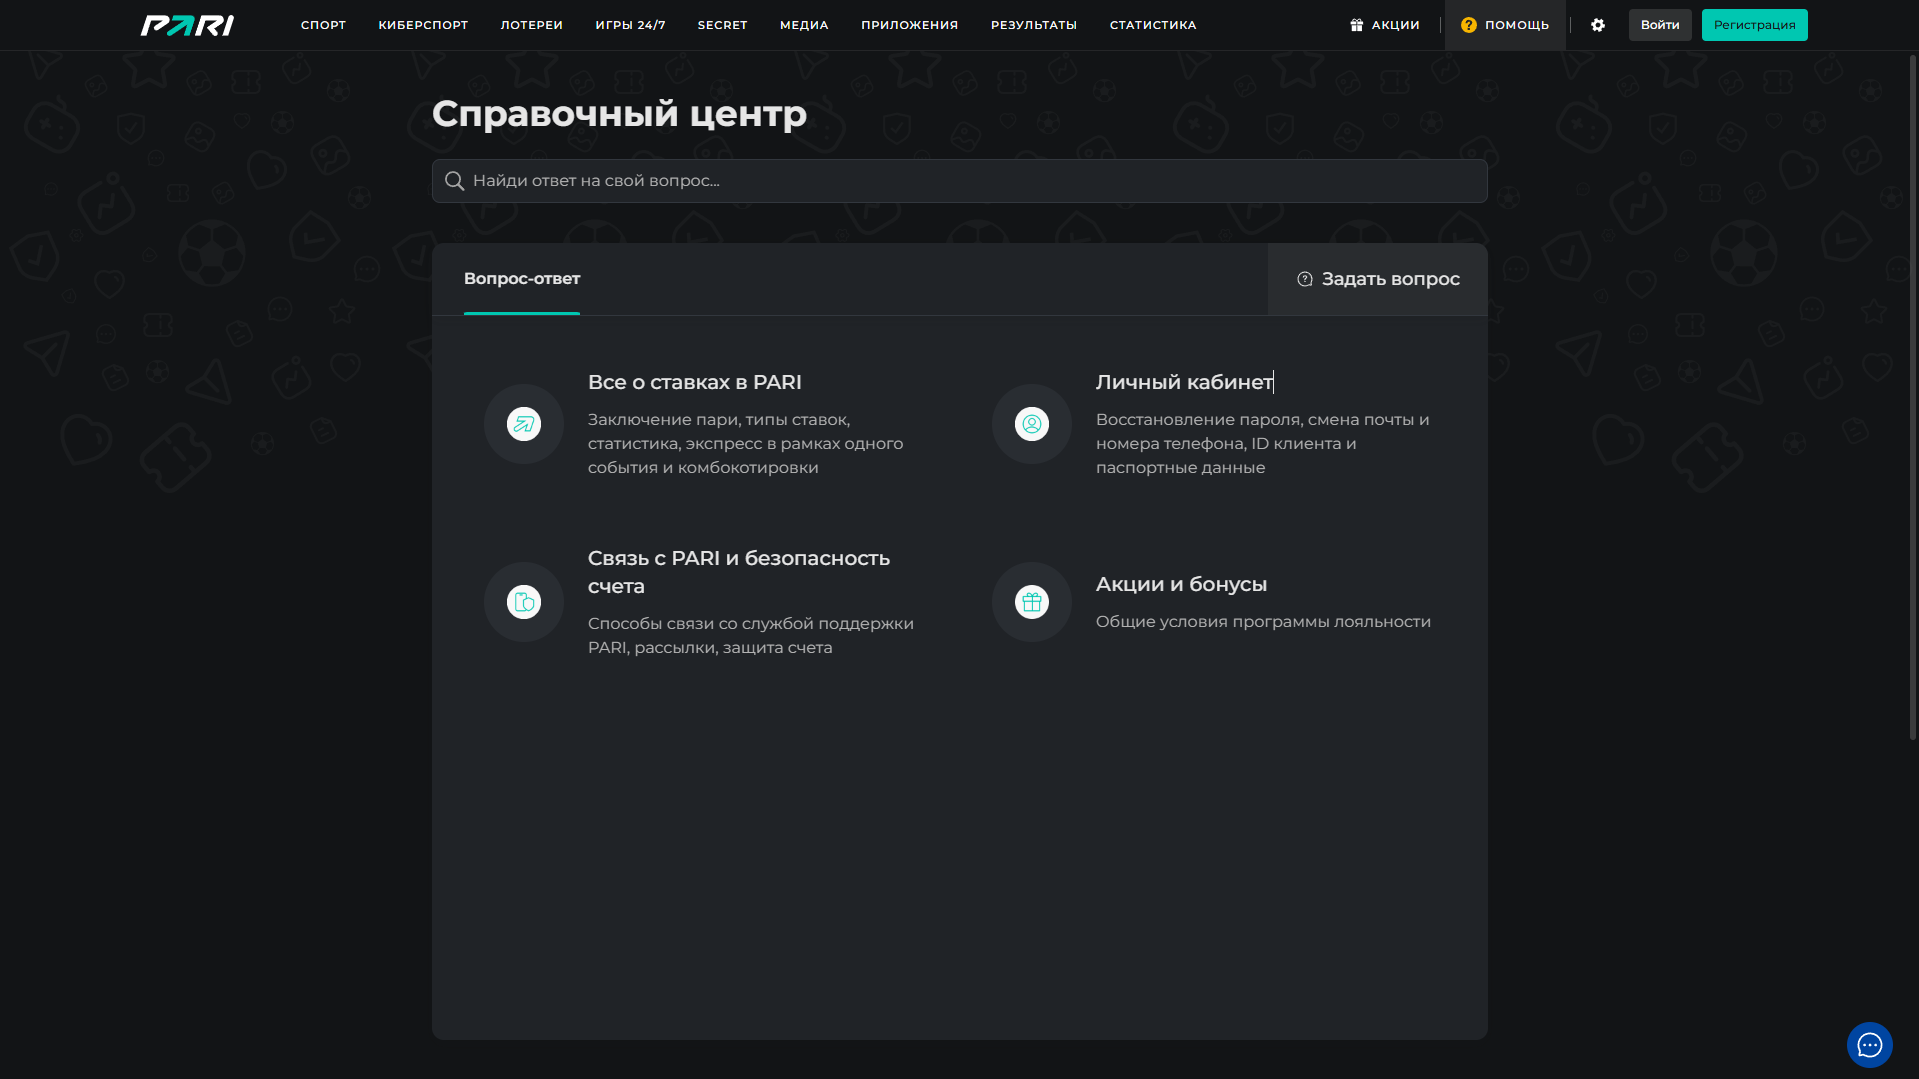
Task: Open the live chat bubble icon
Action: click(1869, 1045)
